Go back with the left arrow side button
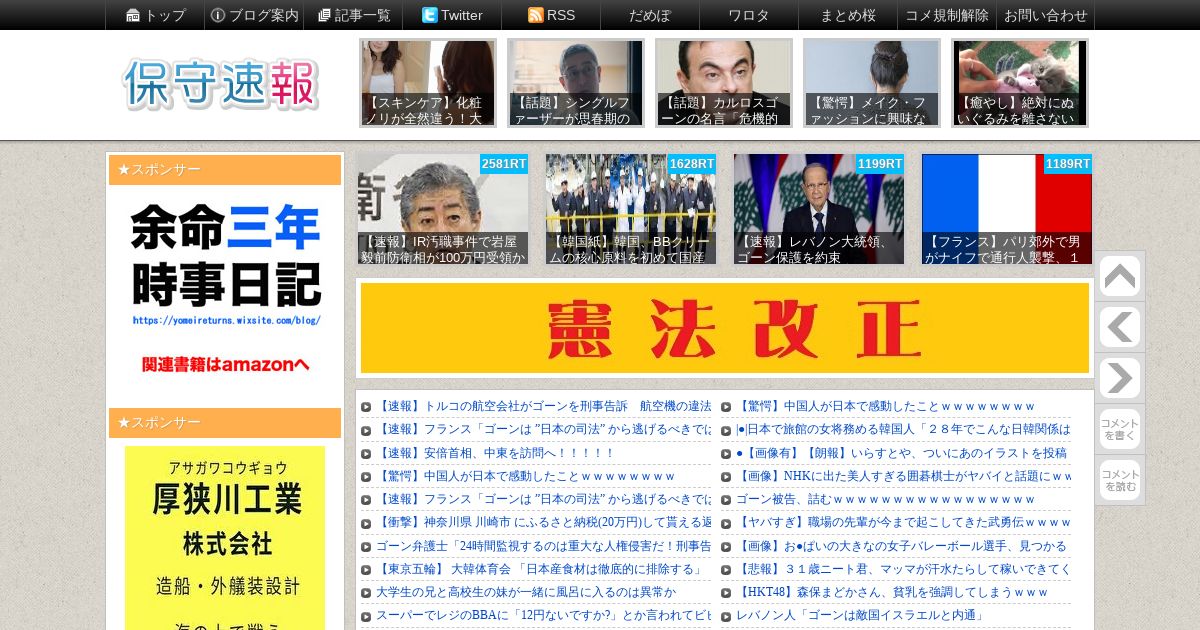Viewport: 1200px width, 630px height. 1120,327
